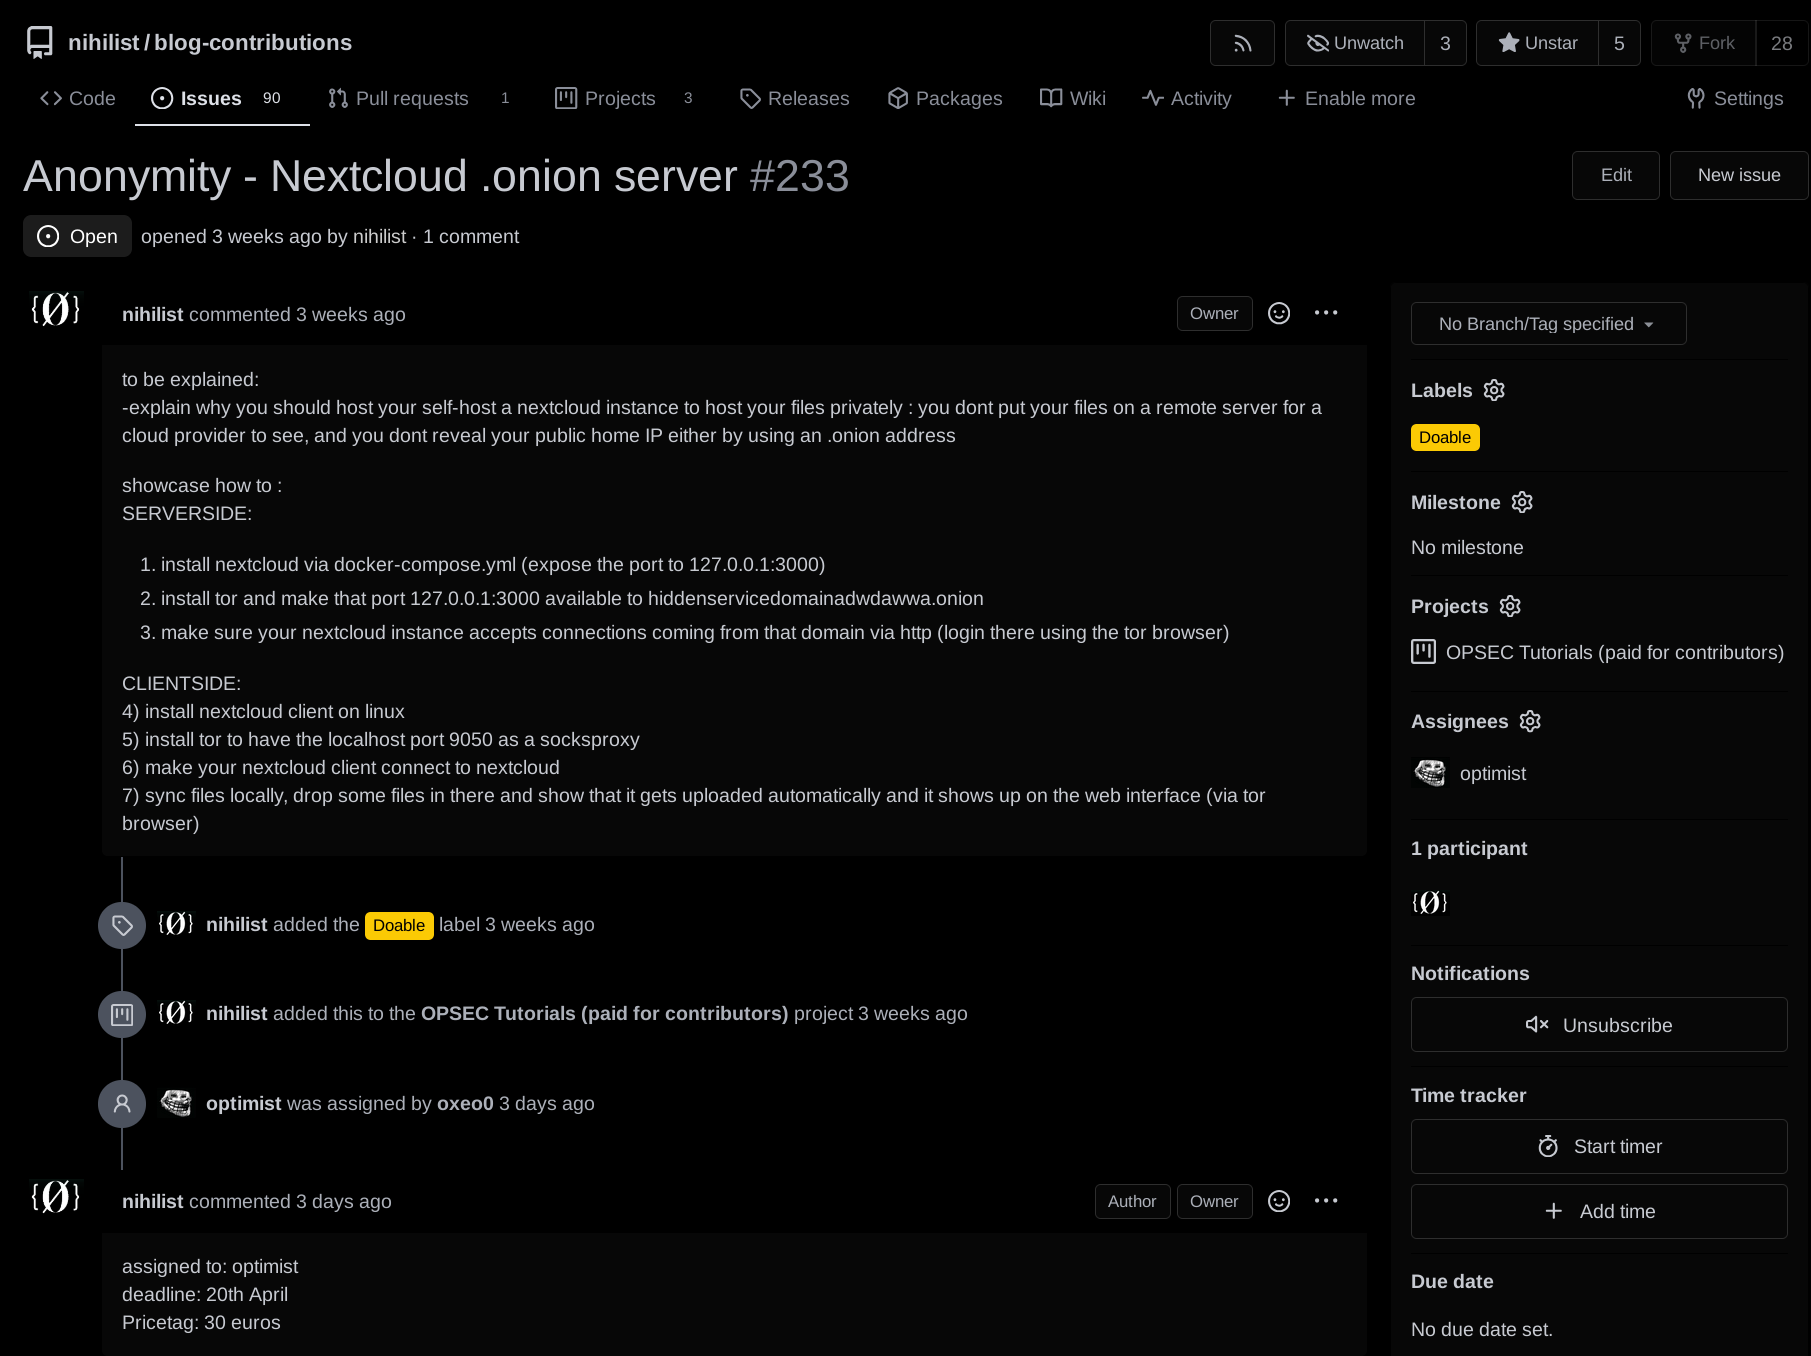This screenshot has height=1356, width=1811.
Task: Click the label event tag icon in timeline
Action: 122,925
